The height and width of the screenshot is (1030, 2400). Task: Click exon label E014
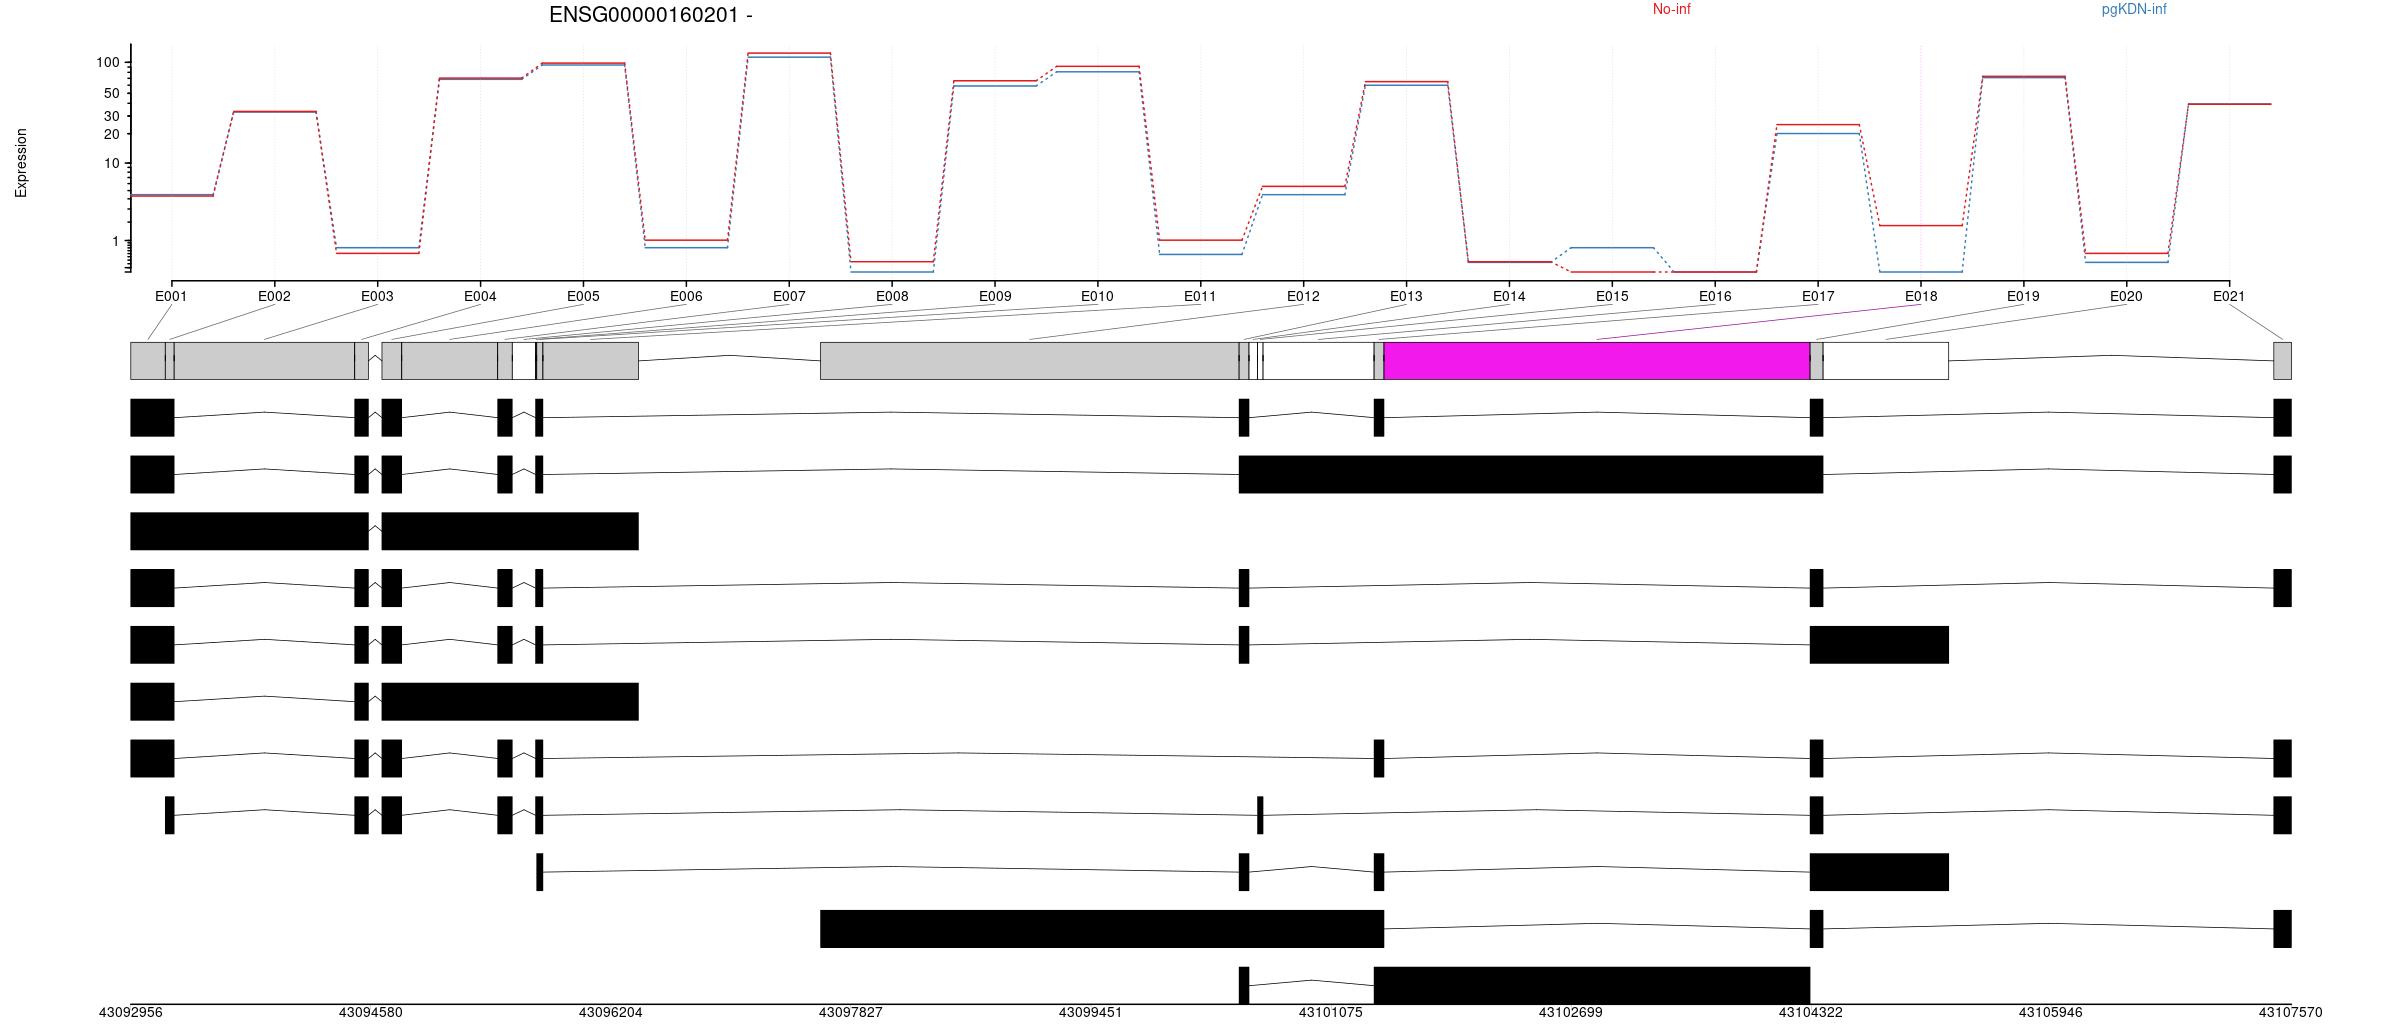(x=1509, y=296)
